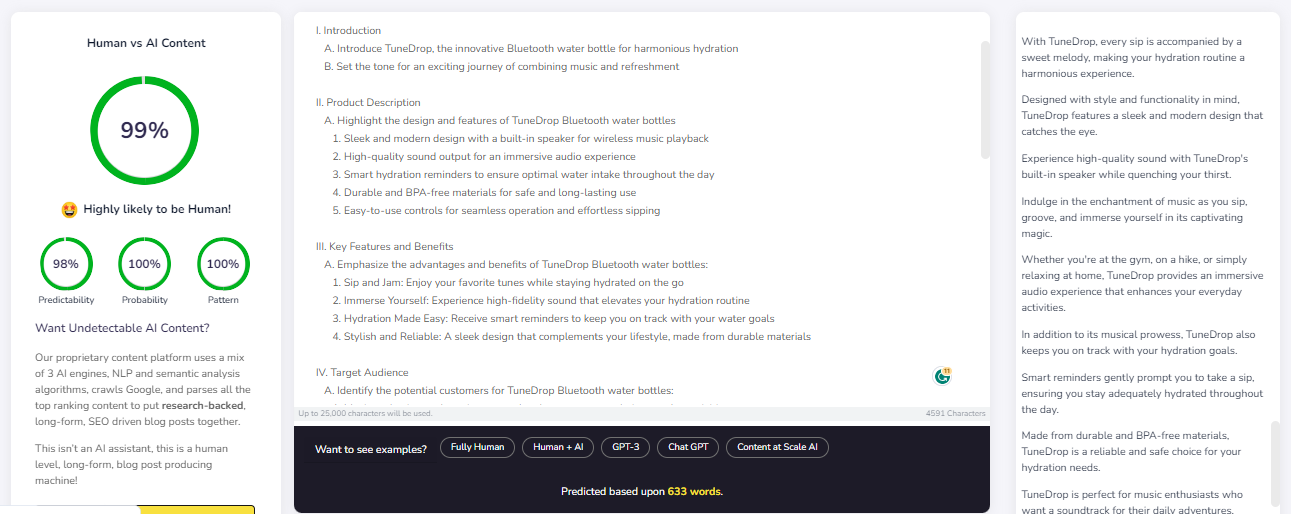Select the GPT-3 example button
This screenshot has width=1291, height=514.
tap(626, 447)
